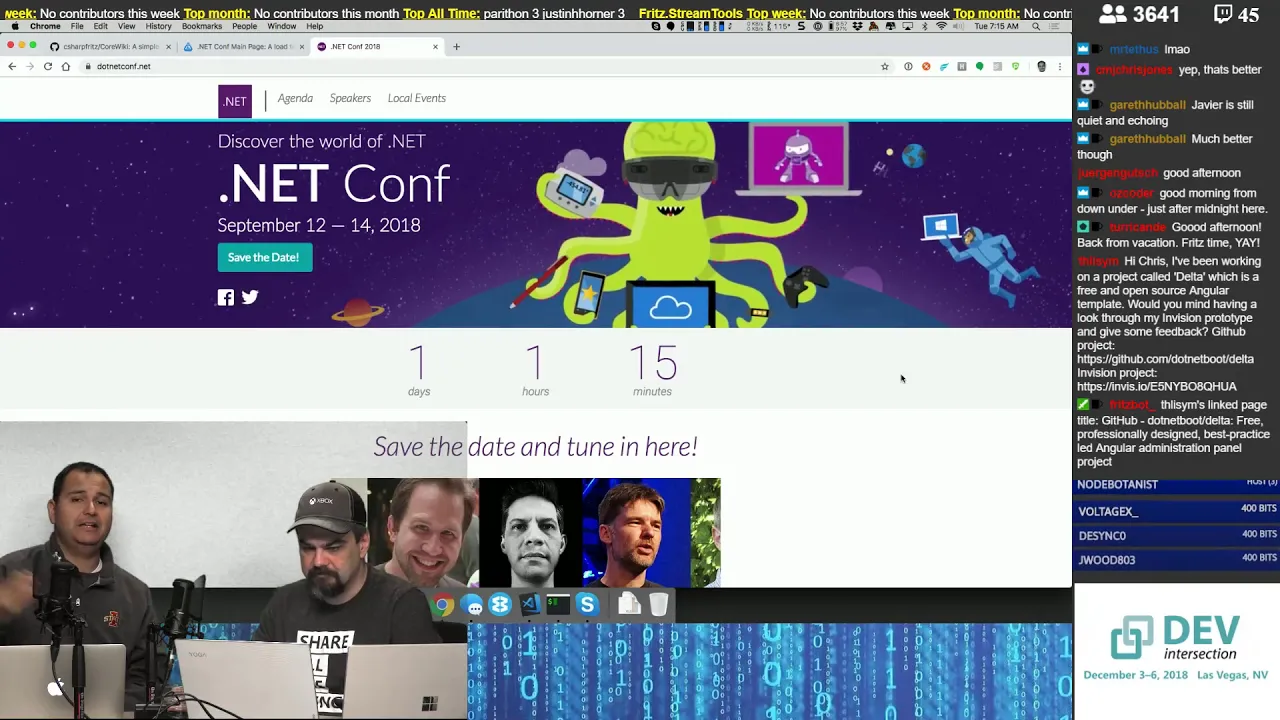Open a new tab with plus button
Screen dimensions: 1280x720
(x=456, y=46)
